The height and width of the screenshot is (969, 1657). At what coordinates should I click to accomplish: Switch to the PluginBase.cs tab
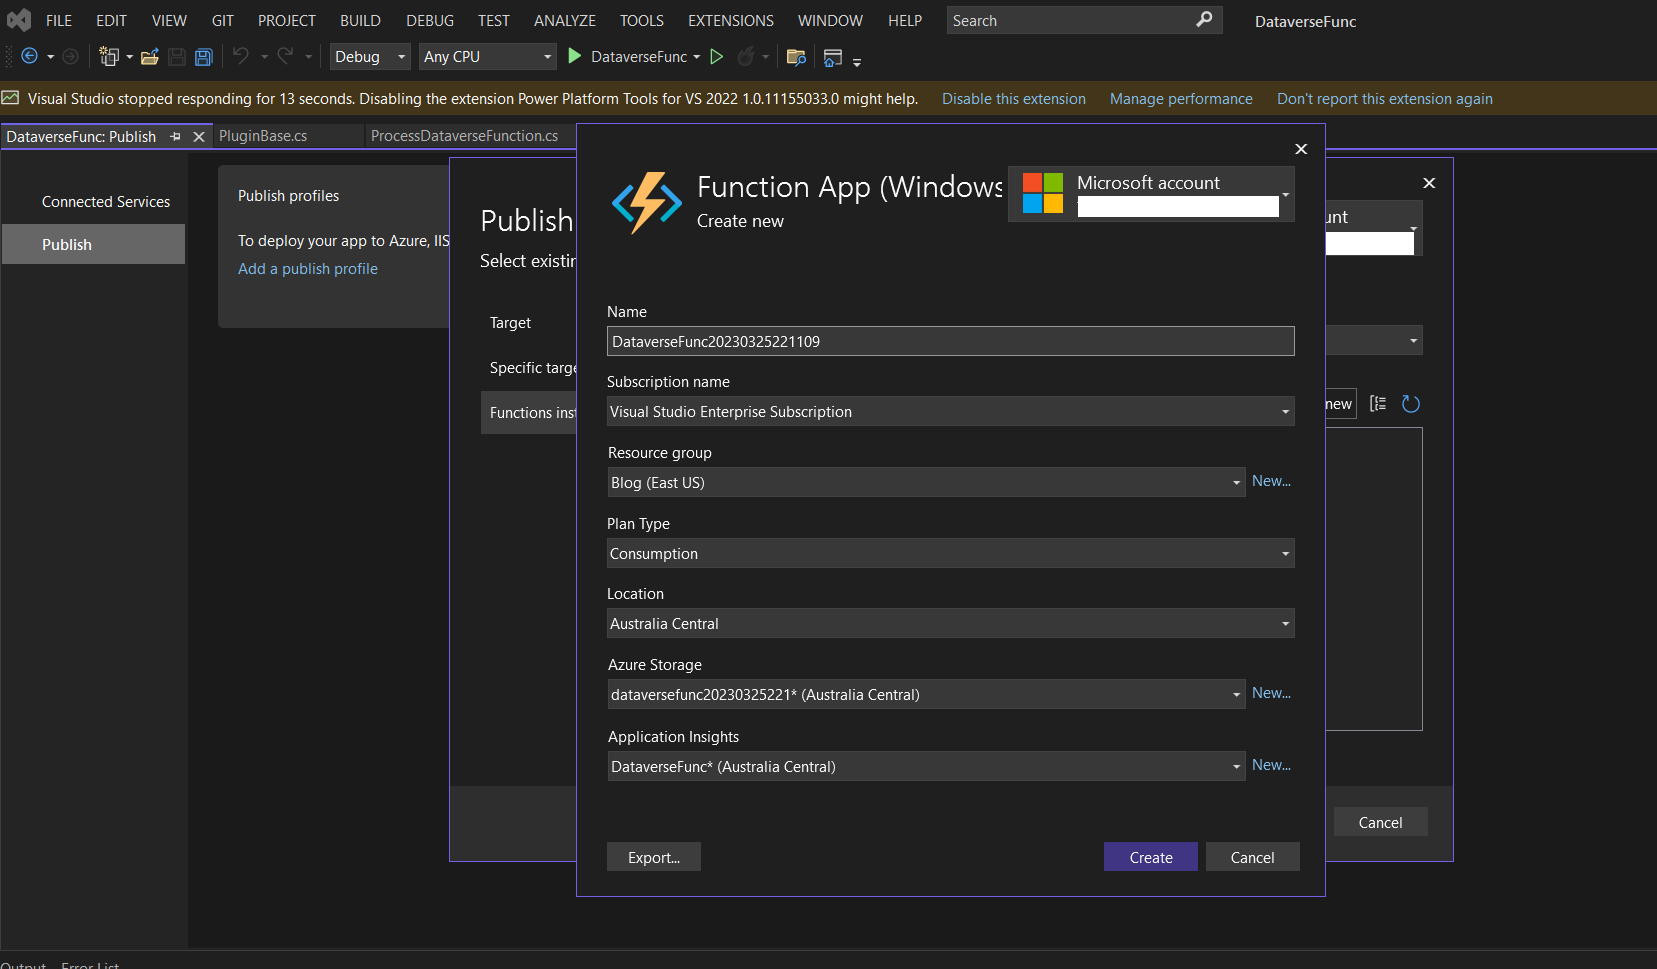click(263, 136)
